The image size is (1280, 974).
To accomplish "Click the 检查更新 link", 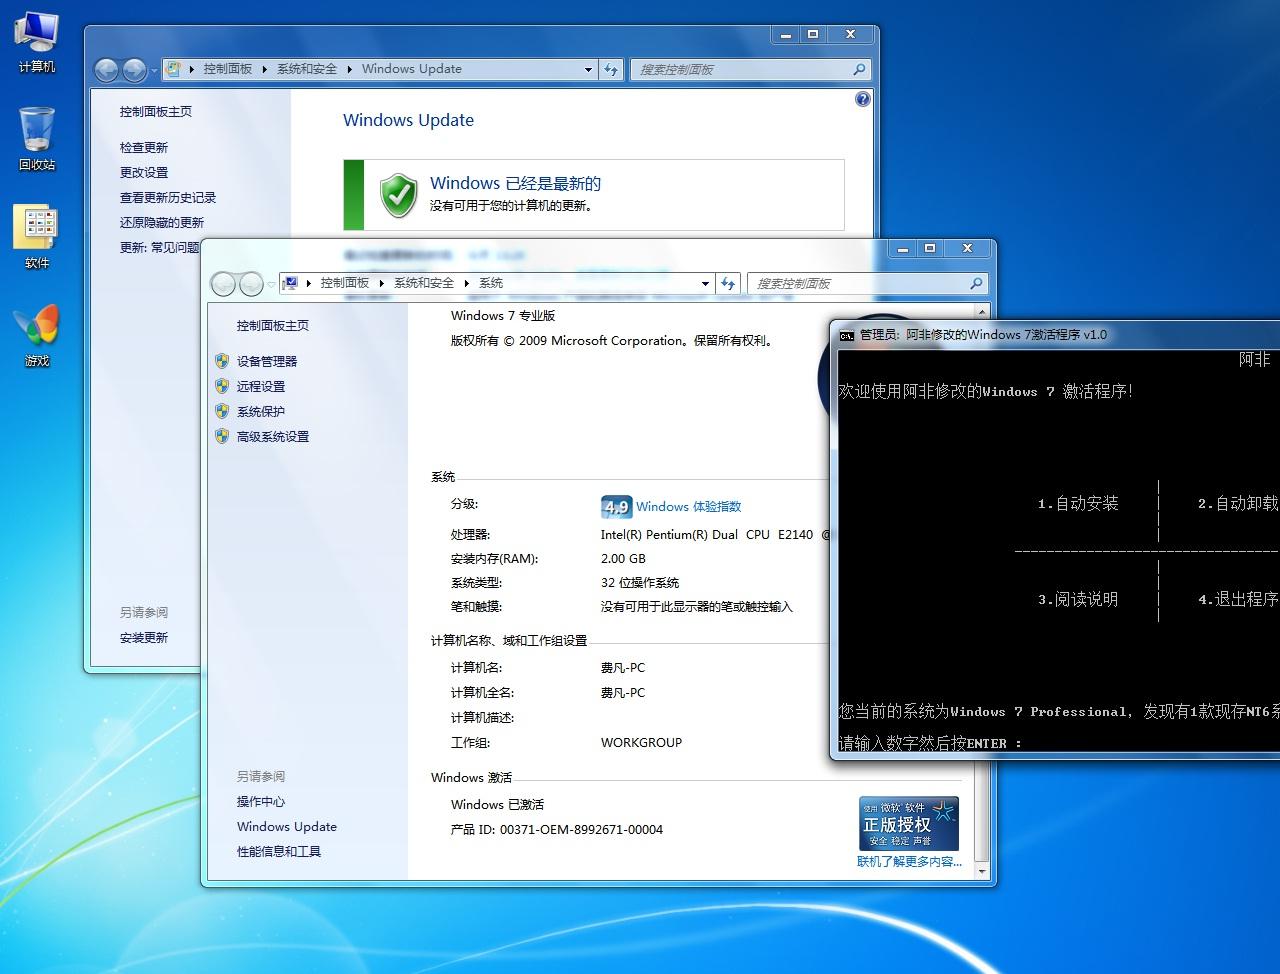I will point(144,147).
